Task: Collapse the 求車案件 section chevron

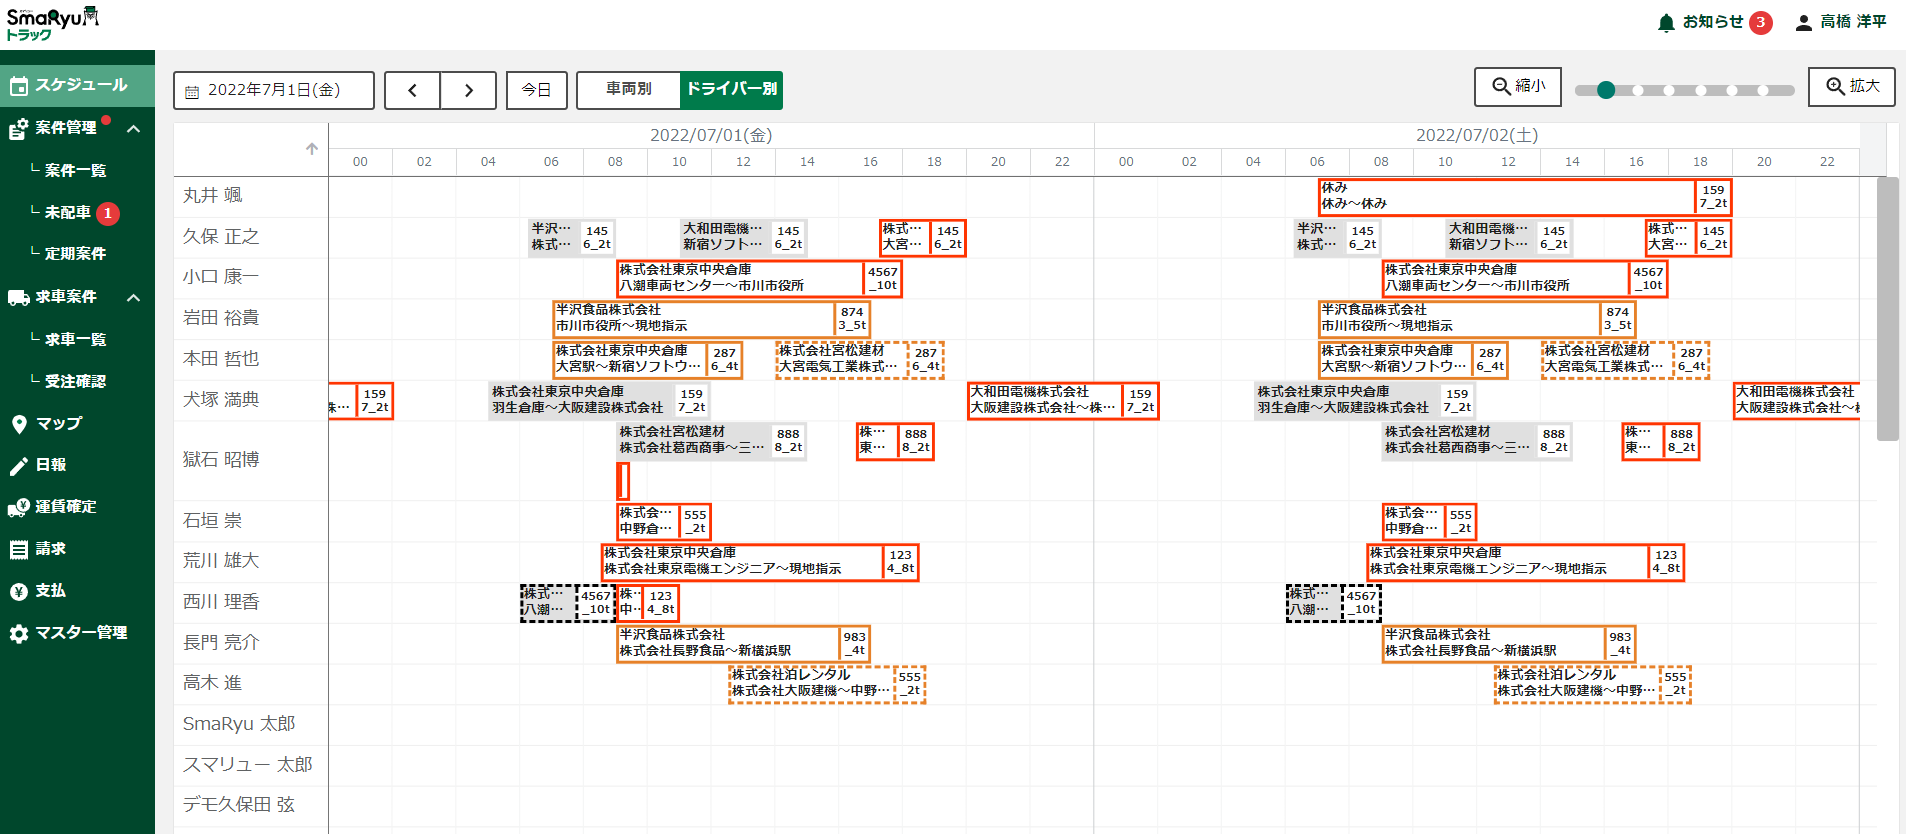Action: (134, 298)
